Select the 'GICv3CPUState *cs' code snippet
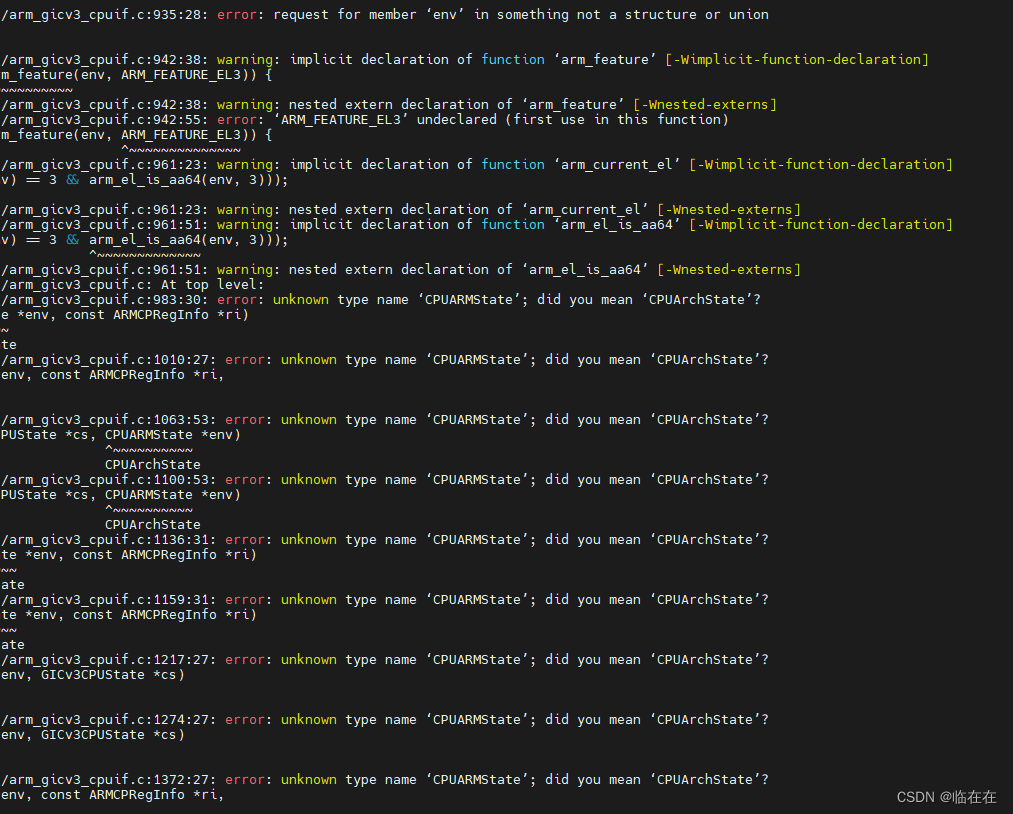Image resolution: width=1013 pixels, height=814 pixels. (90, 674)
